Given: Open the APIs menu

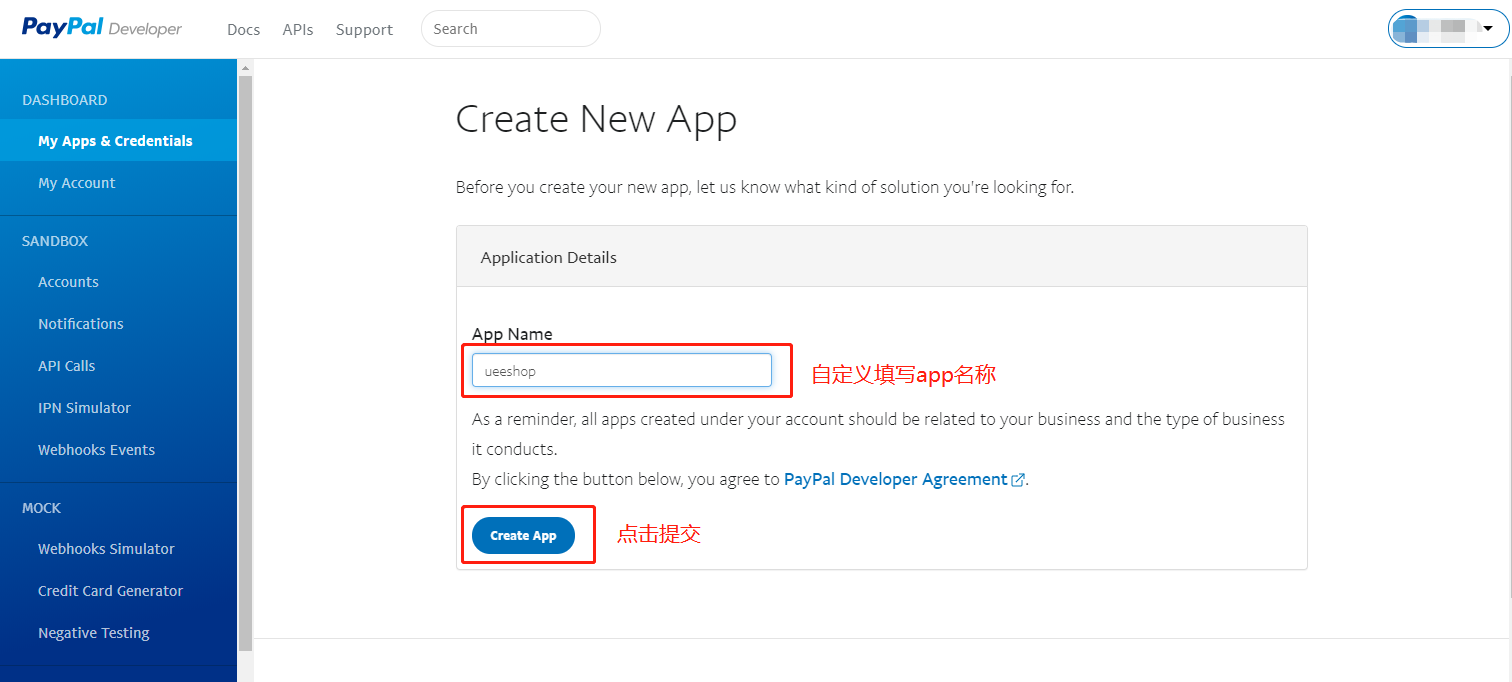Looking at the screenshot, I should (x=298, y=30).
